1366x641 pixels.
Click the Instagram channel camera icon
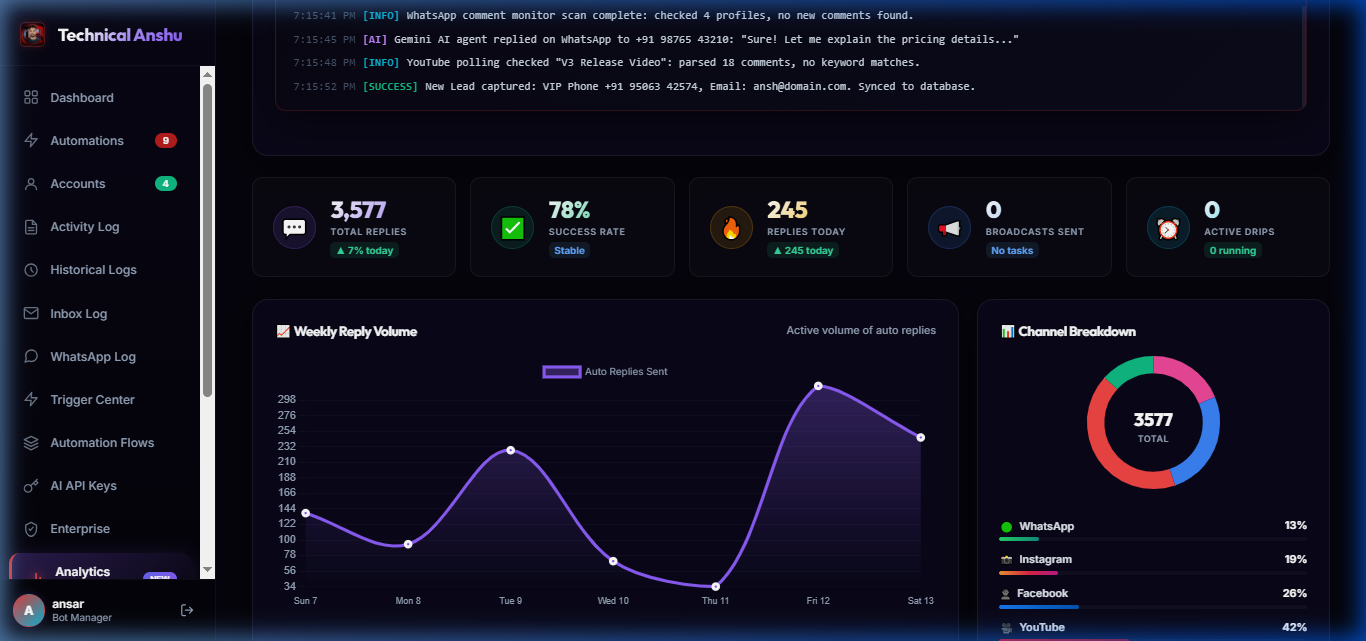[1006, 560]
